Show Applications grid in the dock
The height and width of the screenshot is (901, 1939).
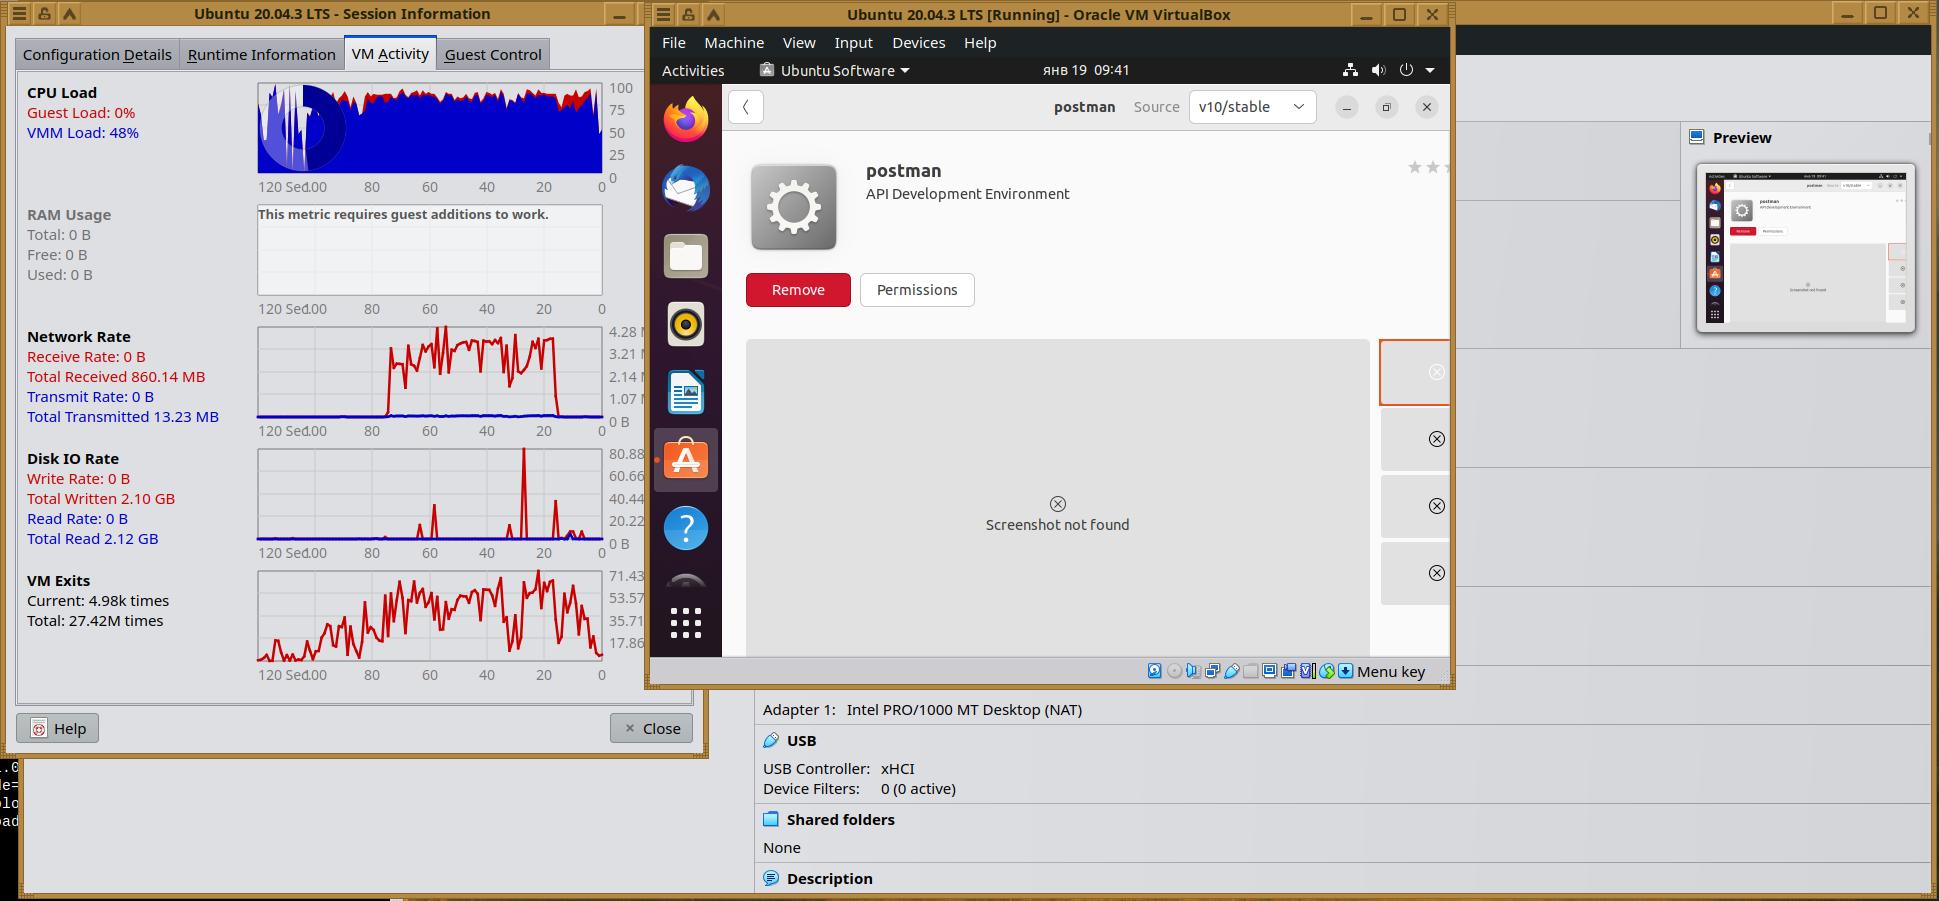point(686,622)
